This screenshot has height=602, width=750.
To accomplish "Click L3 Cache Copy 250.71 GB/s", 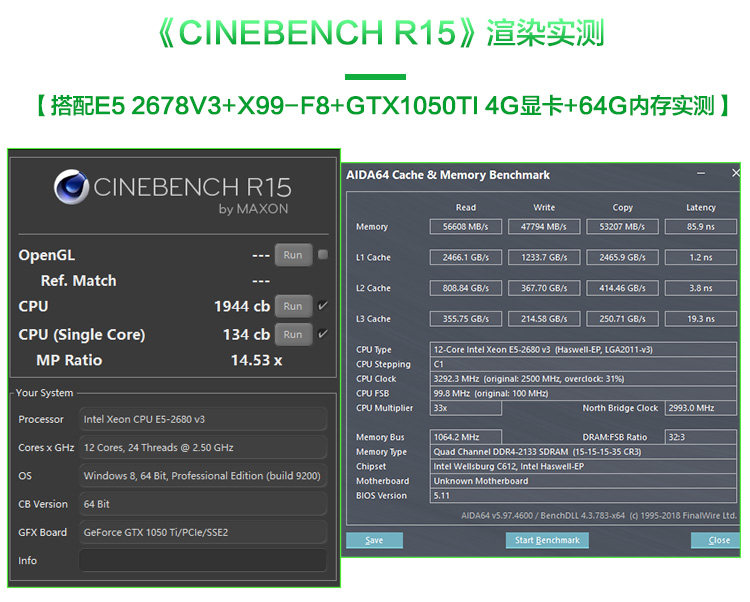I will 622,318.
